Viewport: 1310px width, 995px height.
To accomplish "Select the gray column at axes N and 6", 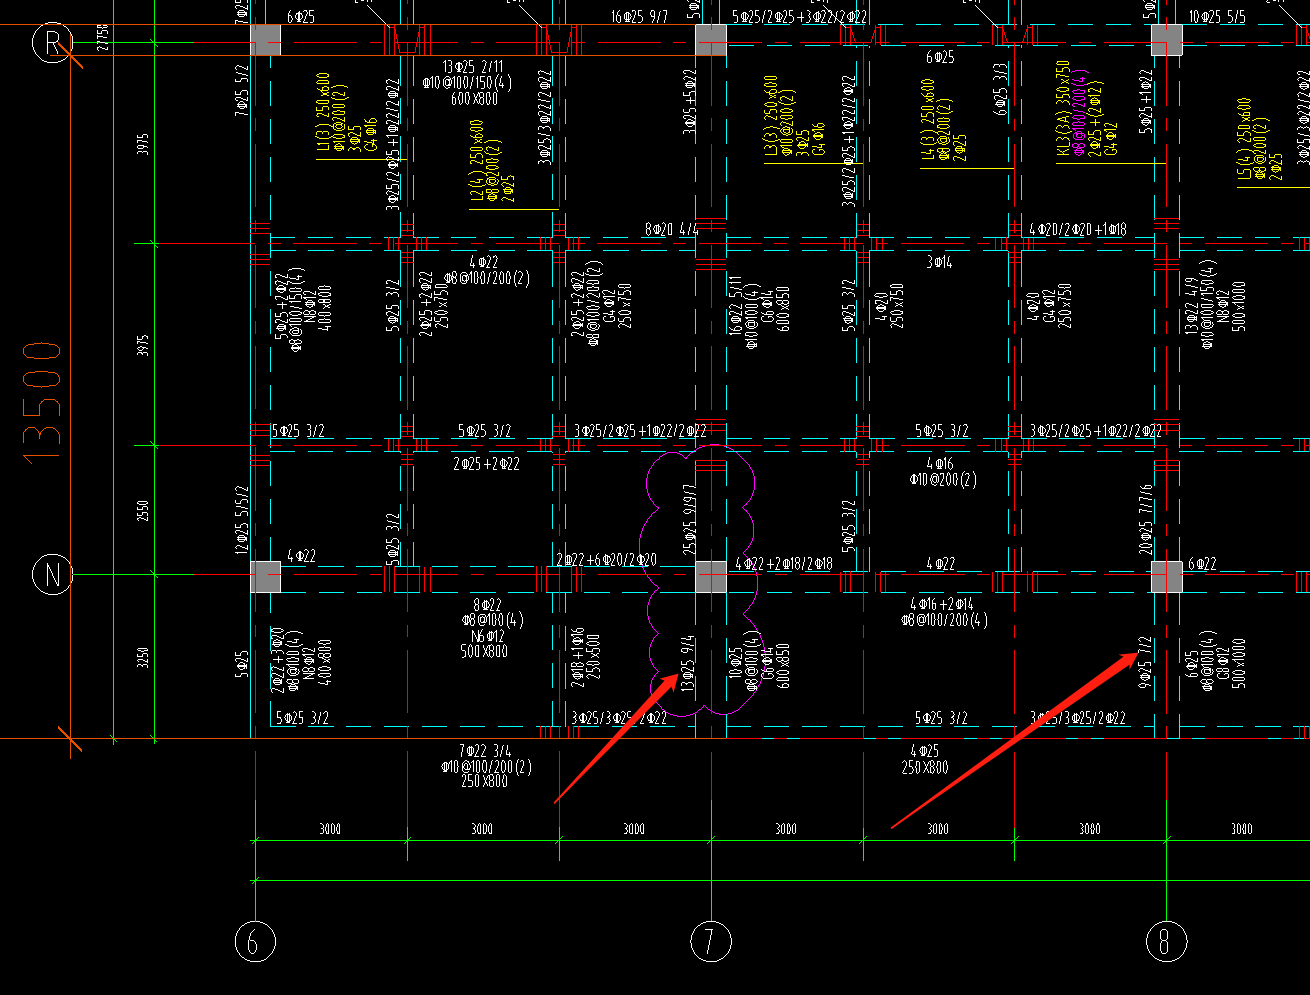I will click(265, 576).
